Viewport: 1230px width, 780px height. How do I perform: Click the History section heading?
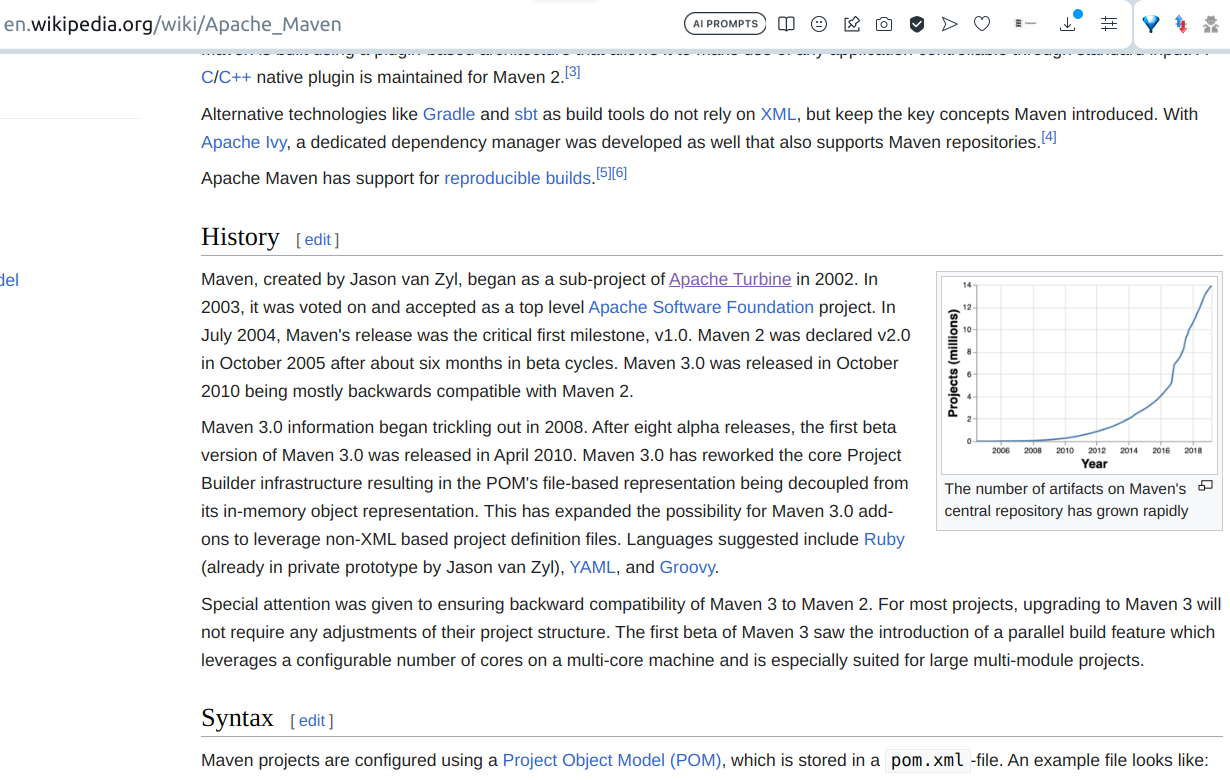240,237
